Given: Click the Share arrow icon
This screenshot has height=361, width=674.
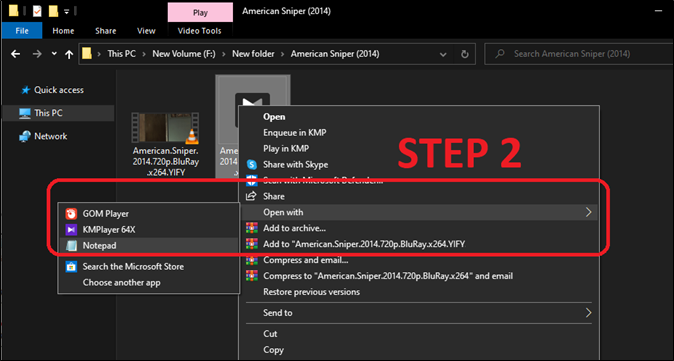Looking at the screenshot, I should (251, 196).
